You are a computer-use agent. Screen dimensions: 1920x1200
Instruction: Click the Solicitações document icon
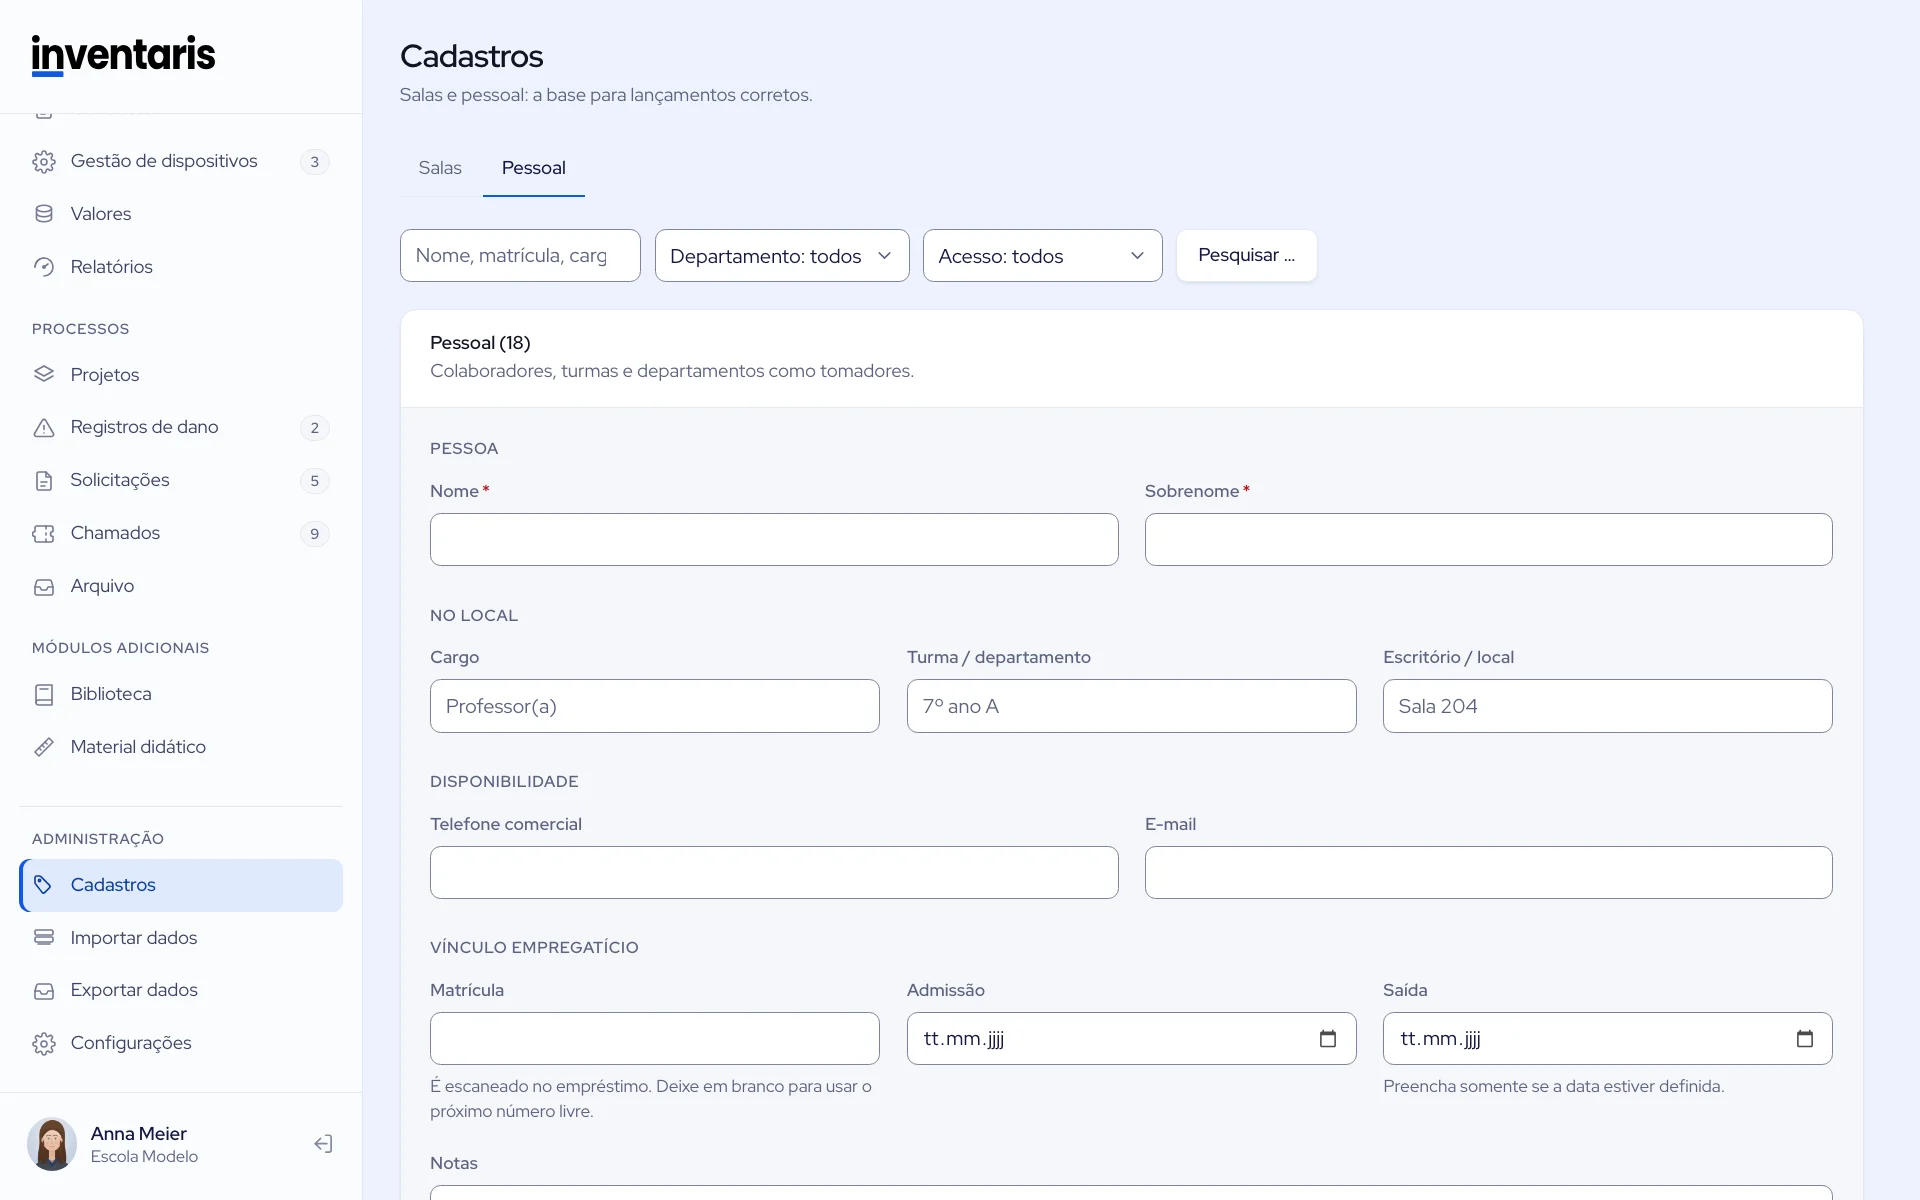click(44, 481)
